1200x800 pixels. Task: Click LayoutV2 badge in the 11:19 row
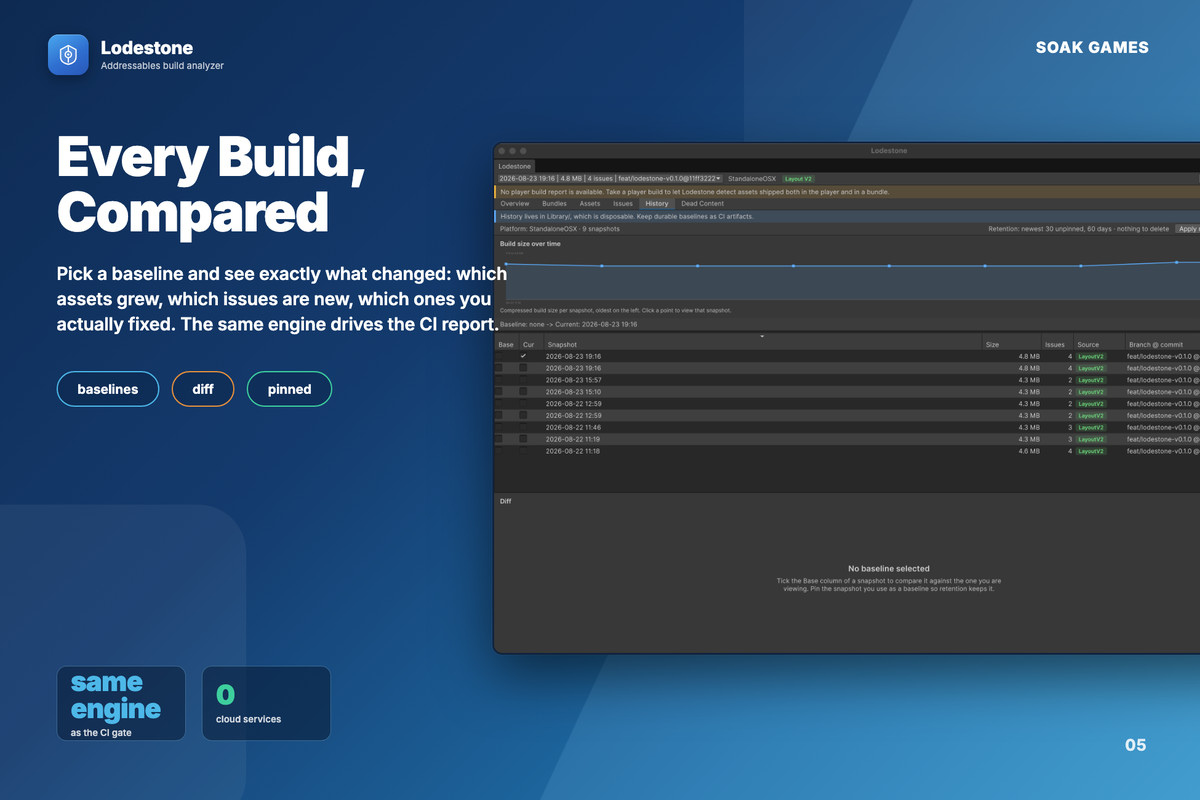1091,439
